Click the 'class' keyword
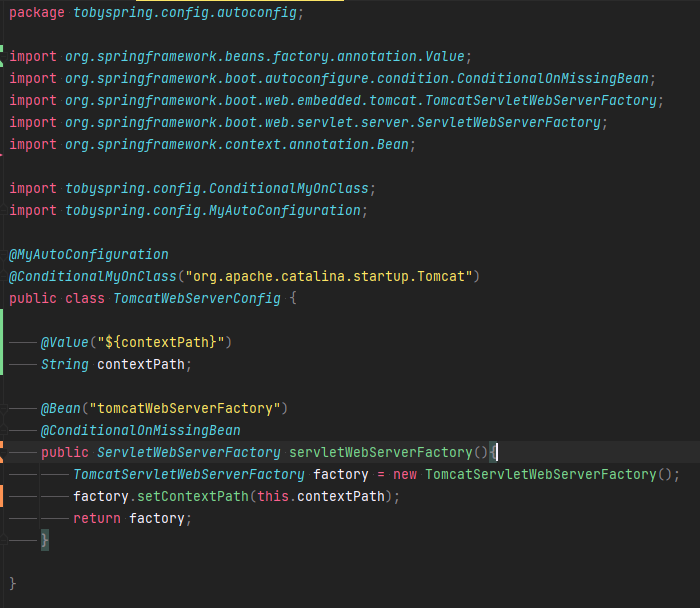The height and width of the screenshot is (608, 700). (x=85, y=298)
